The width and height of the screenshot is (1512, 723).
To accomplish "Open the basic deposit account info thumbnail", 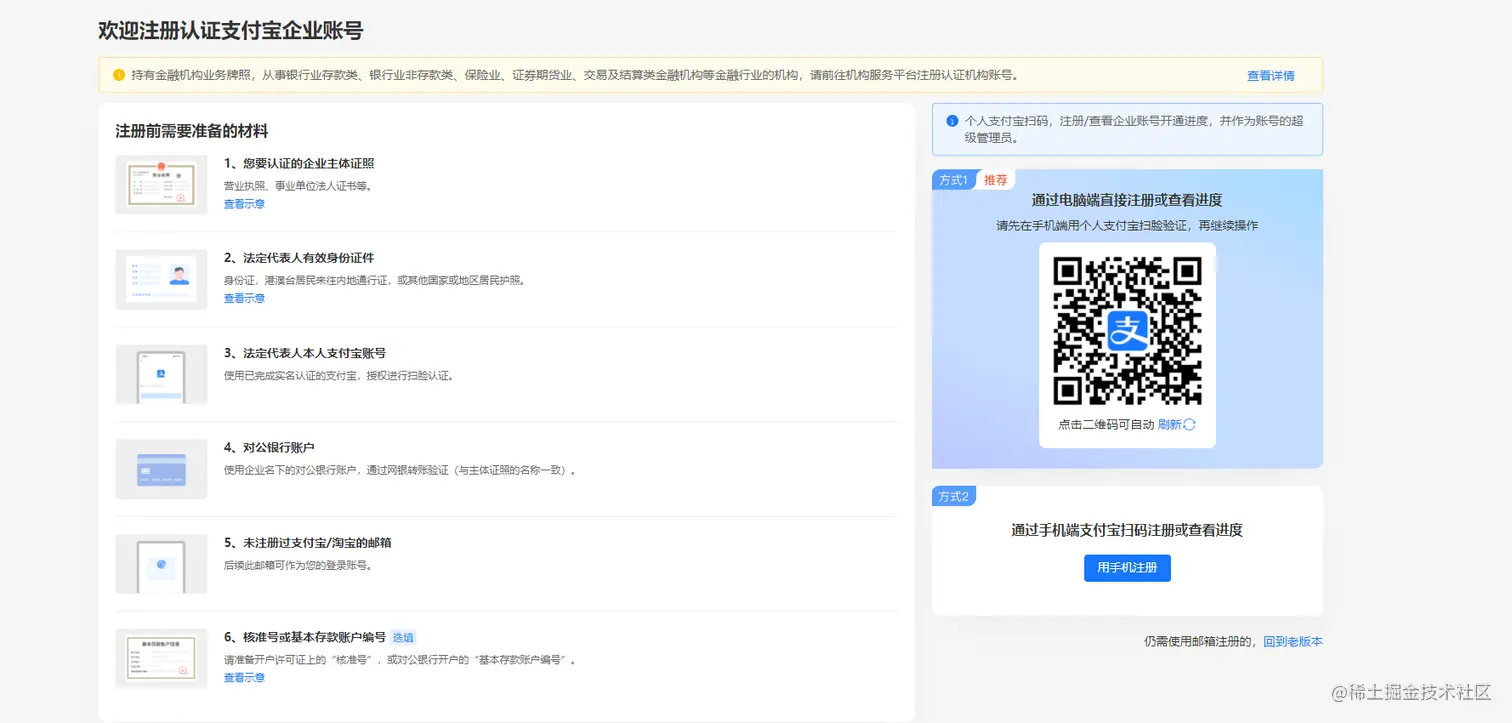I will 161,658.
